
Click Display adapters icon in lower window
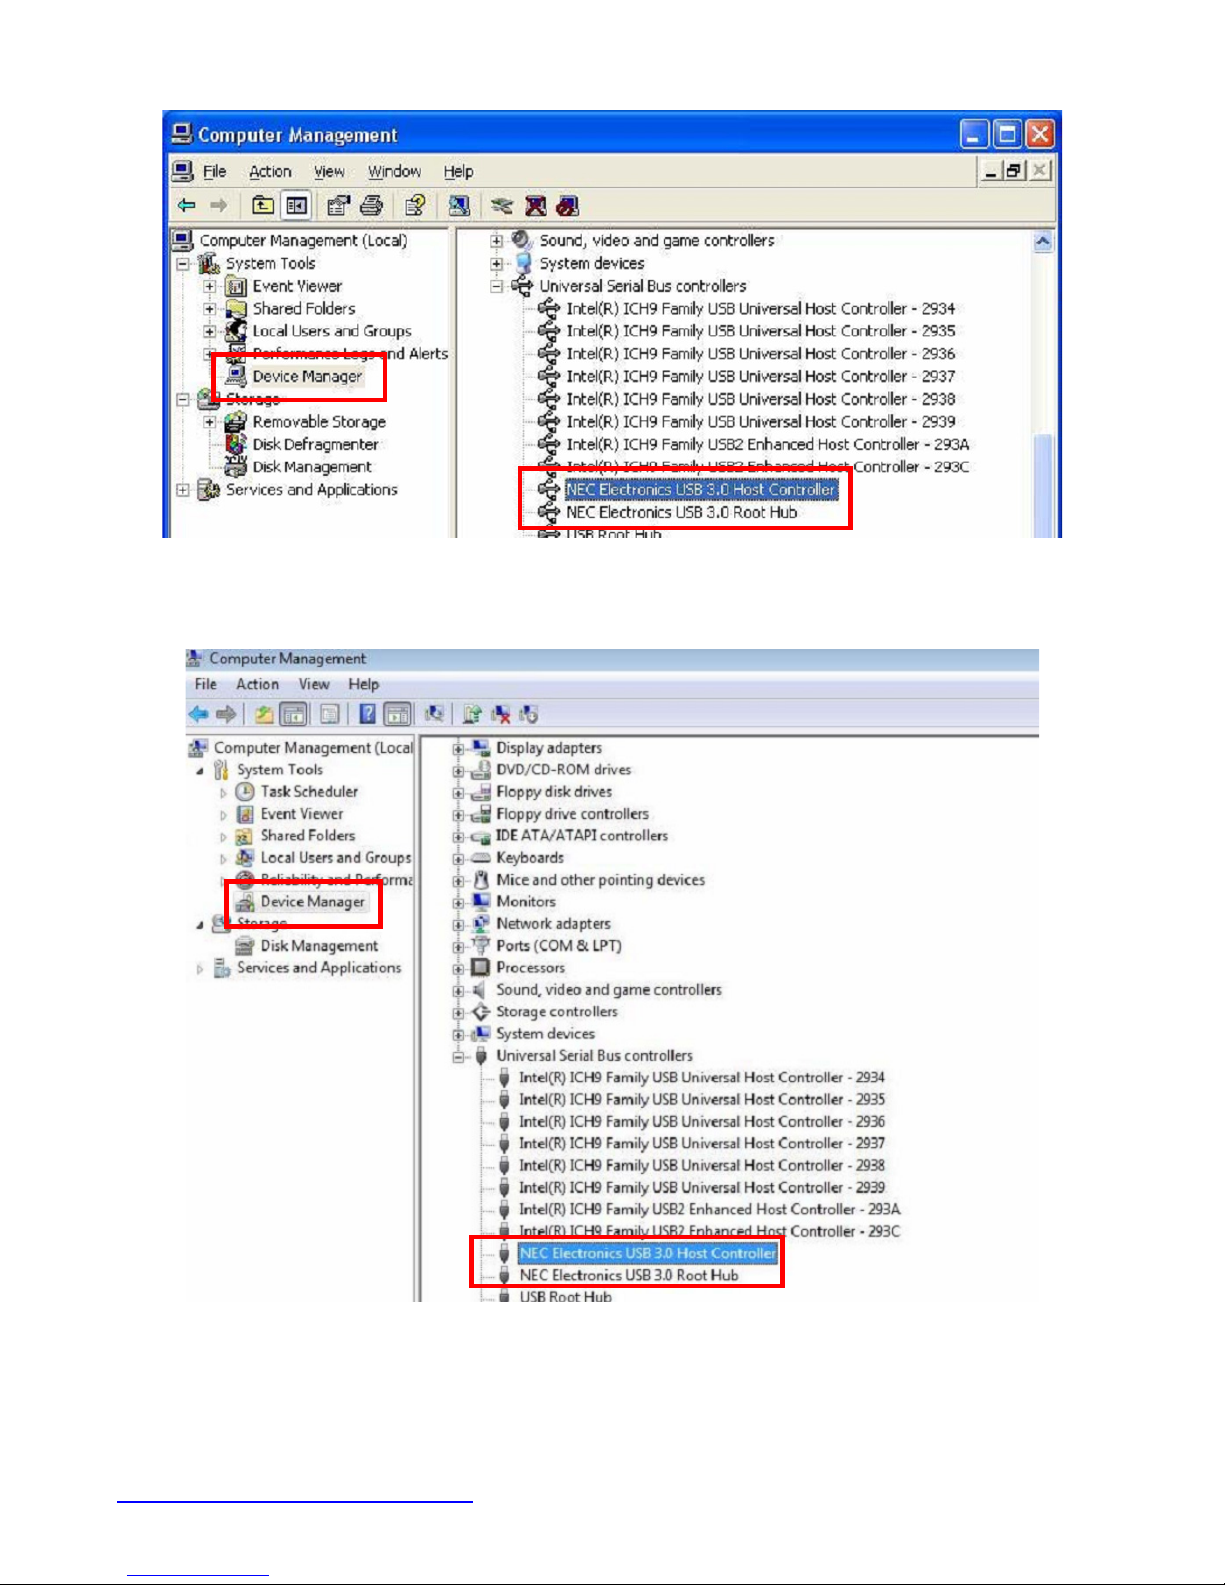click(x=481, y=747)
